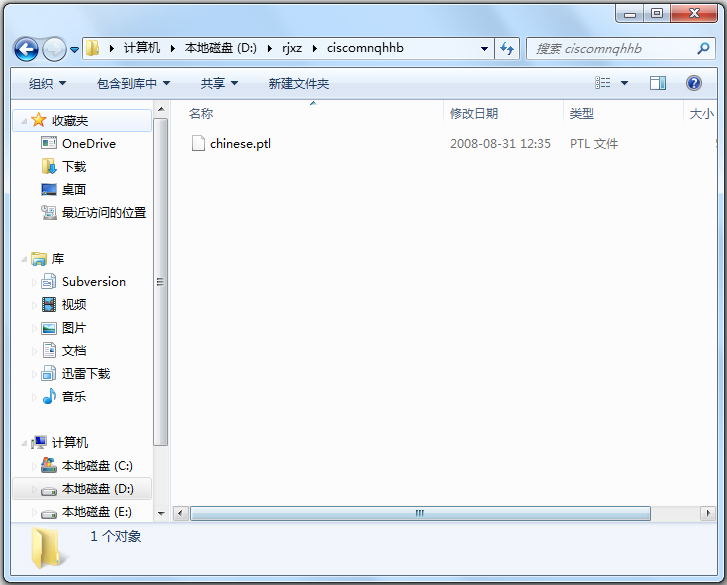Click 新建文件夹 new folder button

[x=298, y=83]
